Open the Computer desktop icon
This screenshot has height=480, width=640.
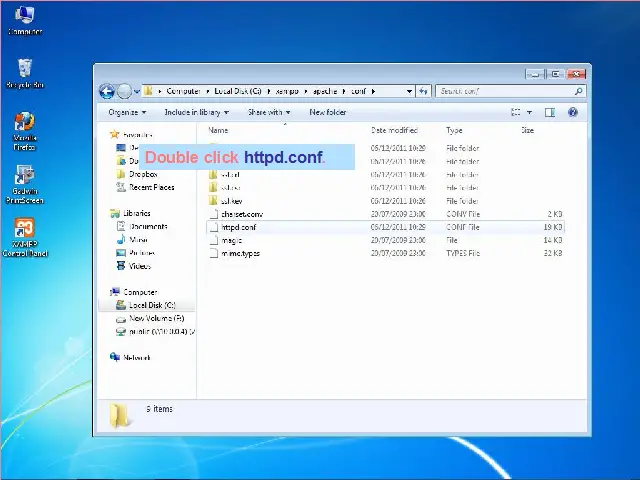point(25,20)
